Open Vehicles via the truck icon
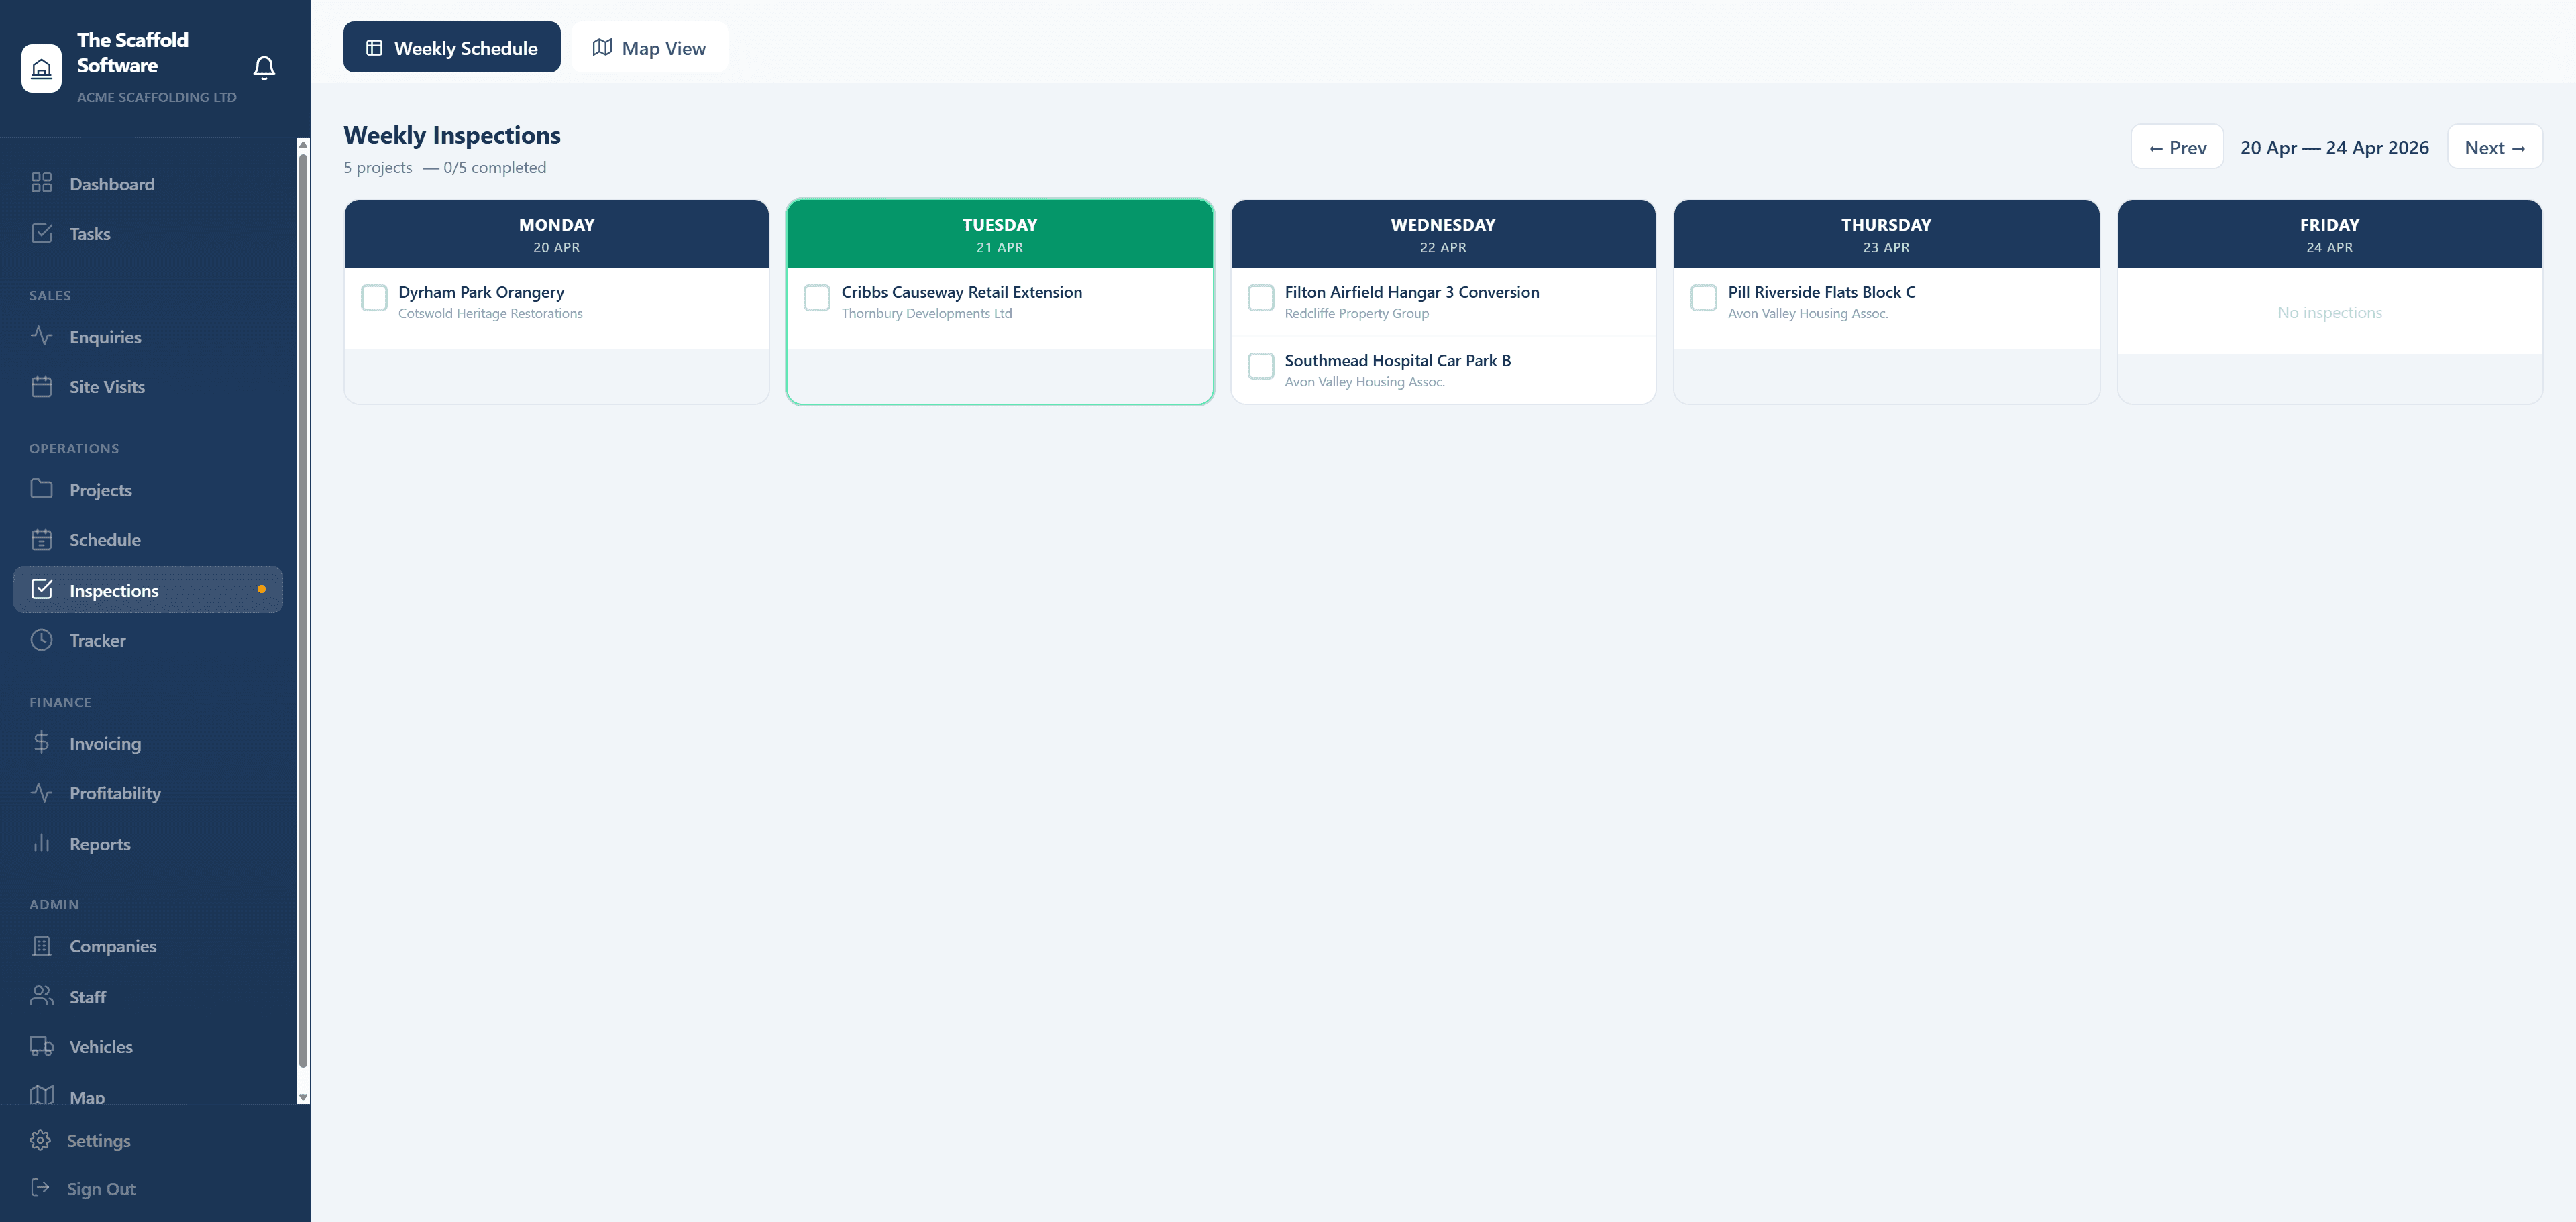This screenshot has width=2576, height=1222. 41,1046
